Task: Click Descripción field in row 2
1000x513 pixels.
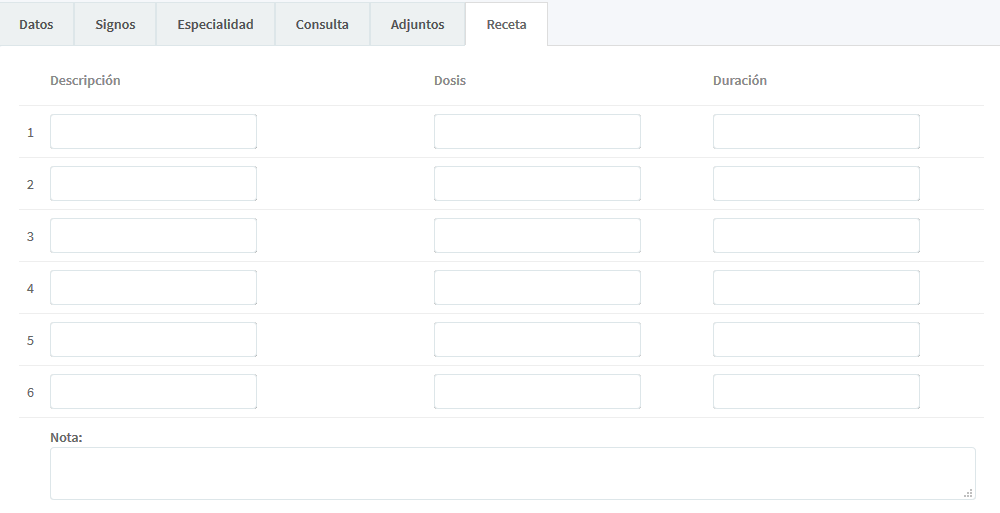Action: [x=153, y=184]
